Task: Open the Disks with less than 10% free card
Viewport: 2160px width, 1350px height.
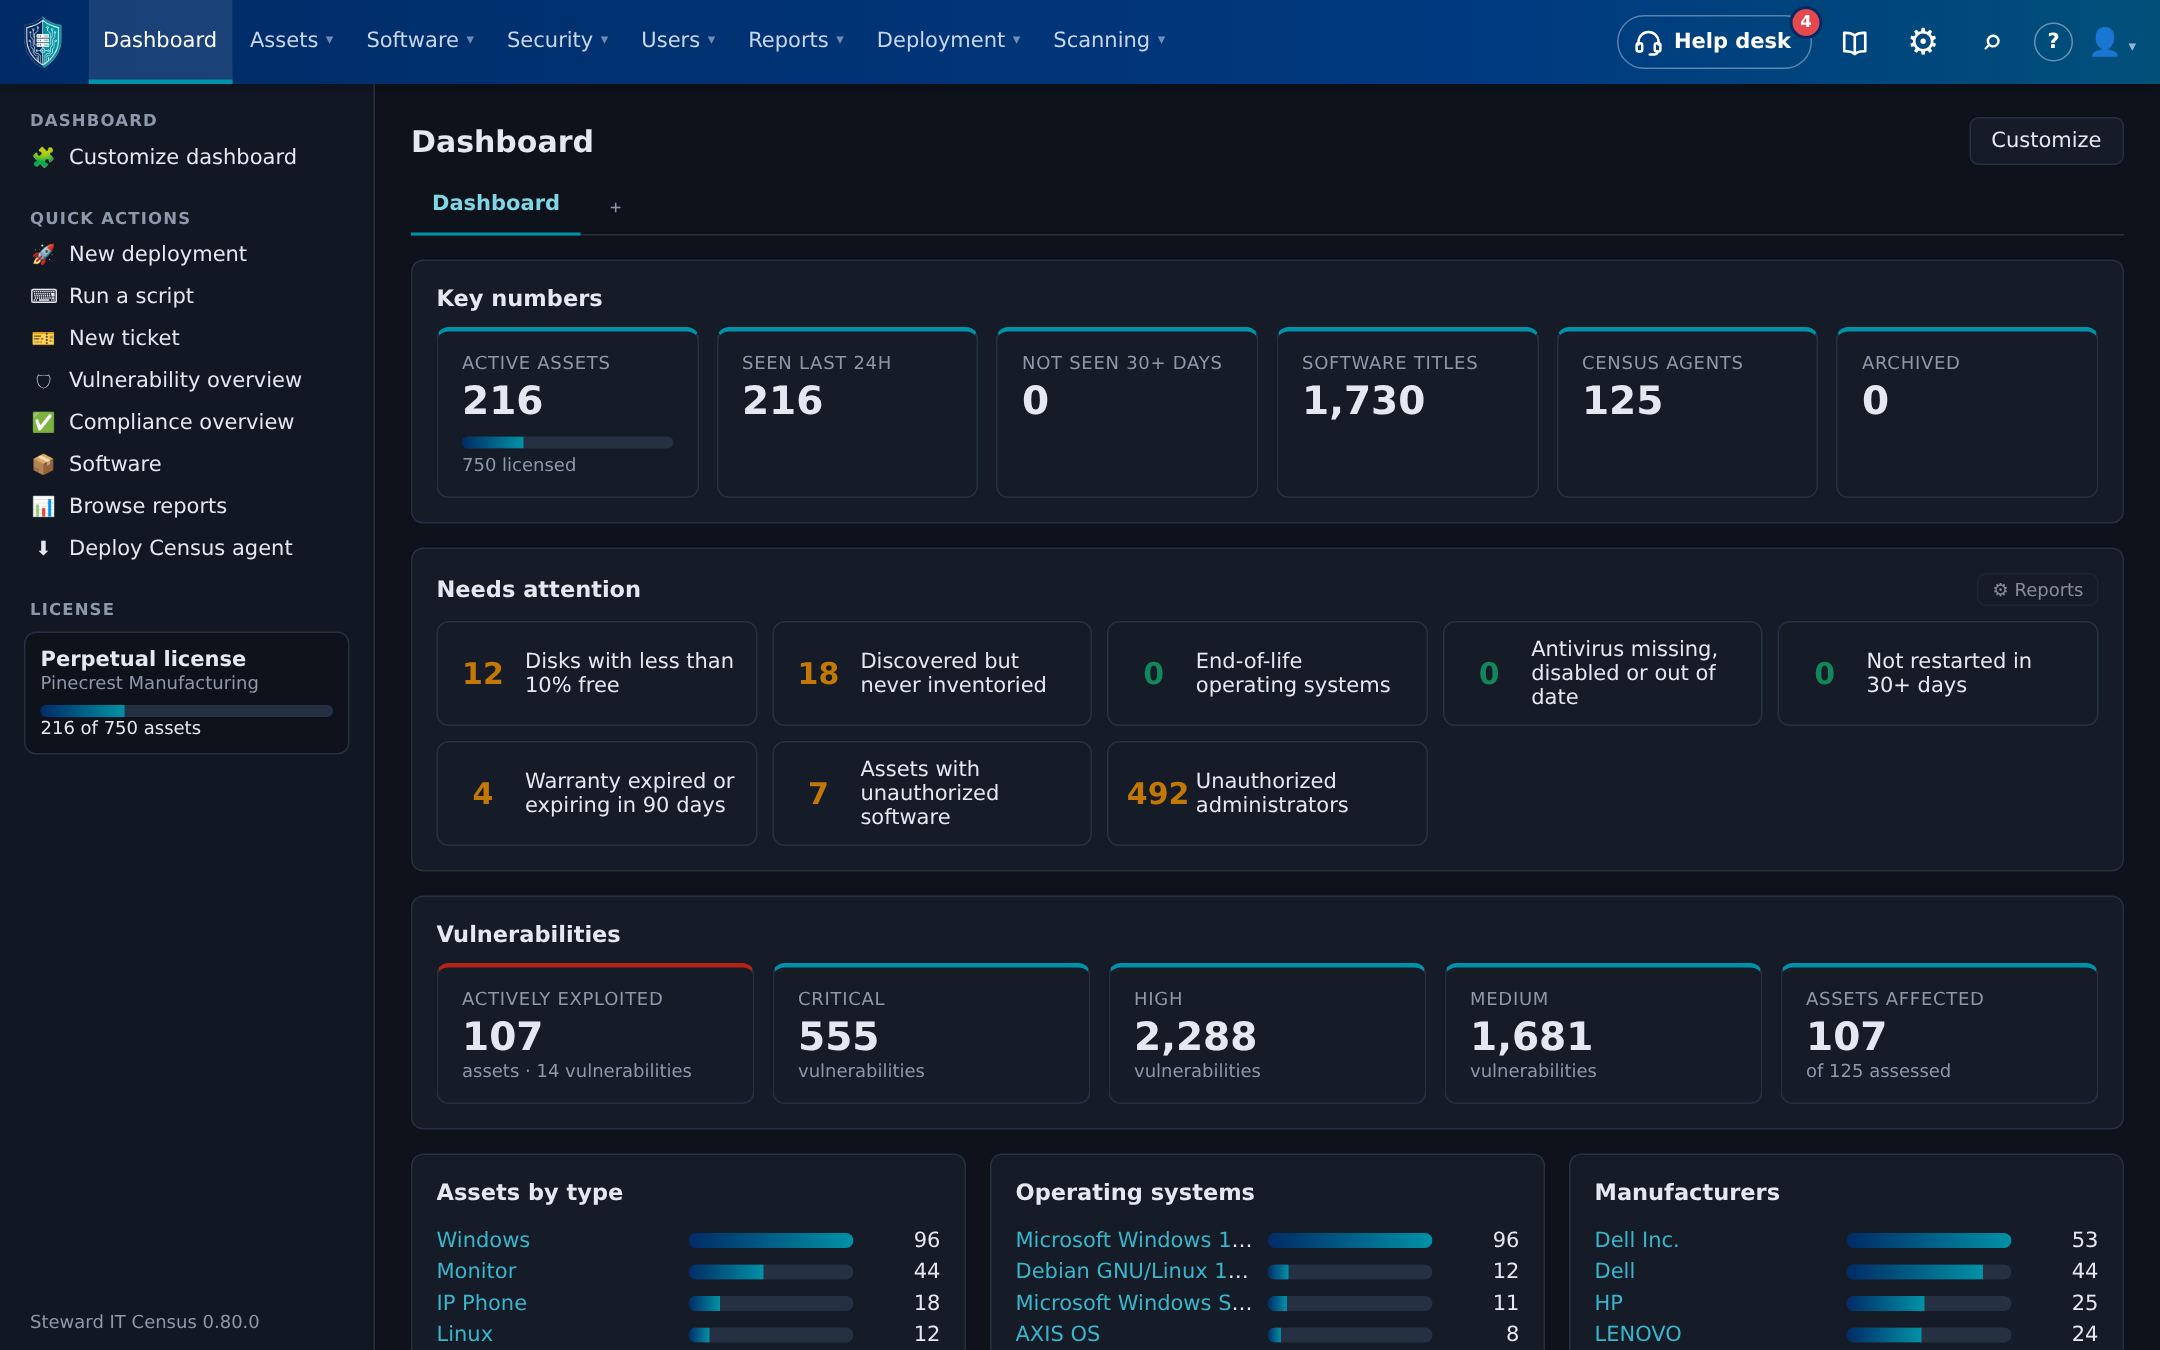Action: (596, 673)
